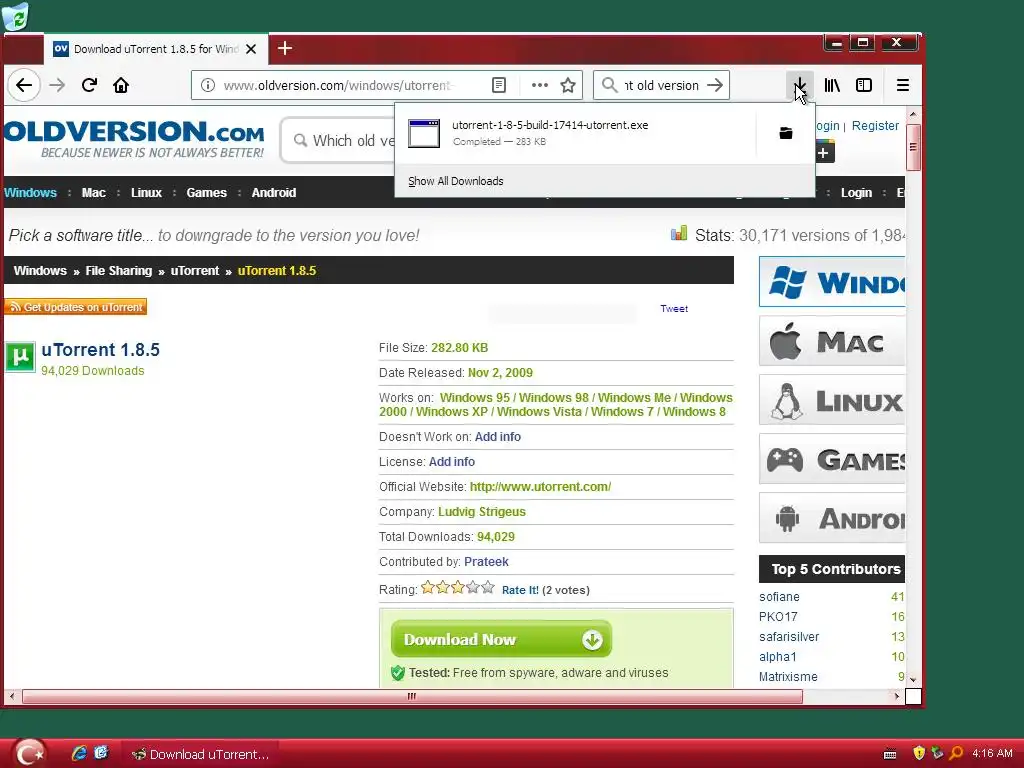Toggle the Downloads toolbar arrow icon

coord(799,85)
